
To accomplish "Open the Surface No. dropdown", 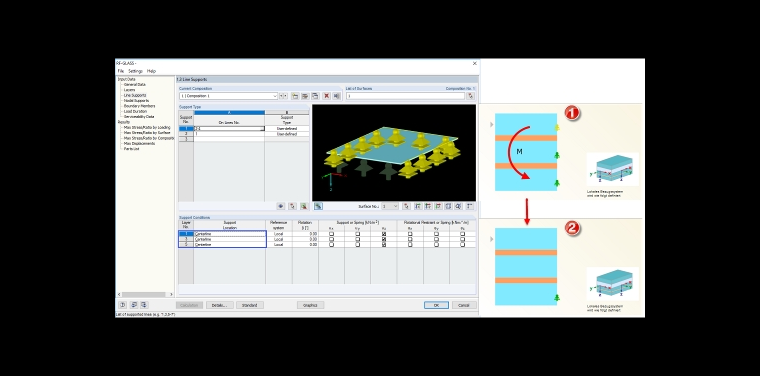I will (x=396, y=206).
